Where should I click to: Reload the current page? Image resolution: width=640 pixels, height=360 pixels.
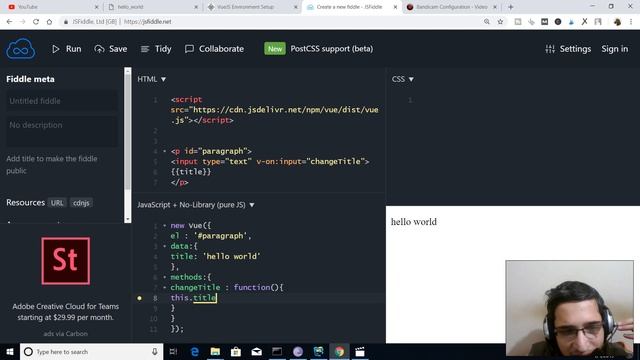coord(36,22)
